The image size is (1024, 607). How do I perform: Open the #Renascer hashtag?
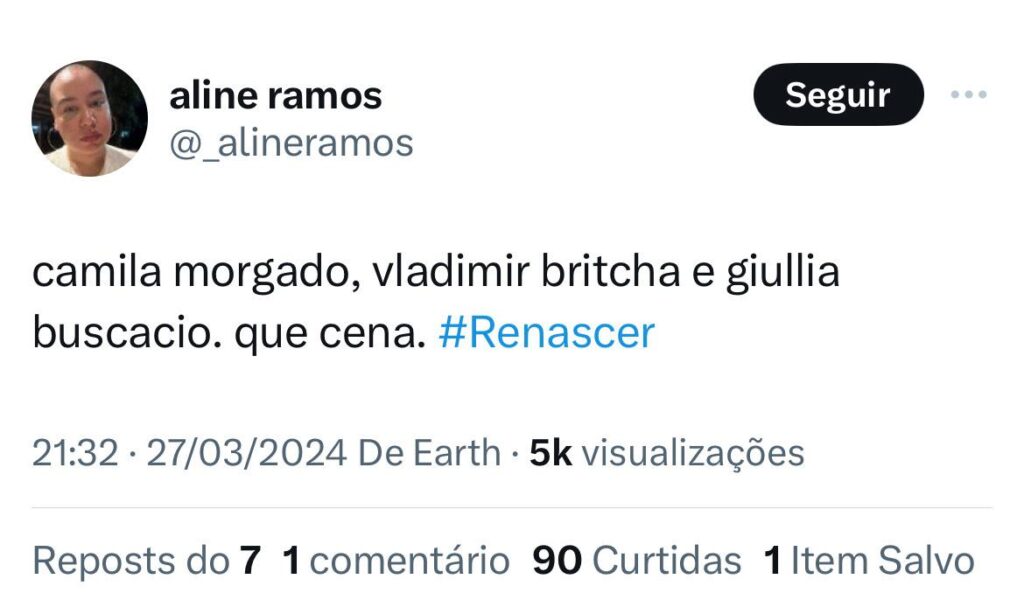[x=546, y=333]
